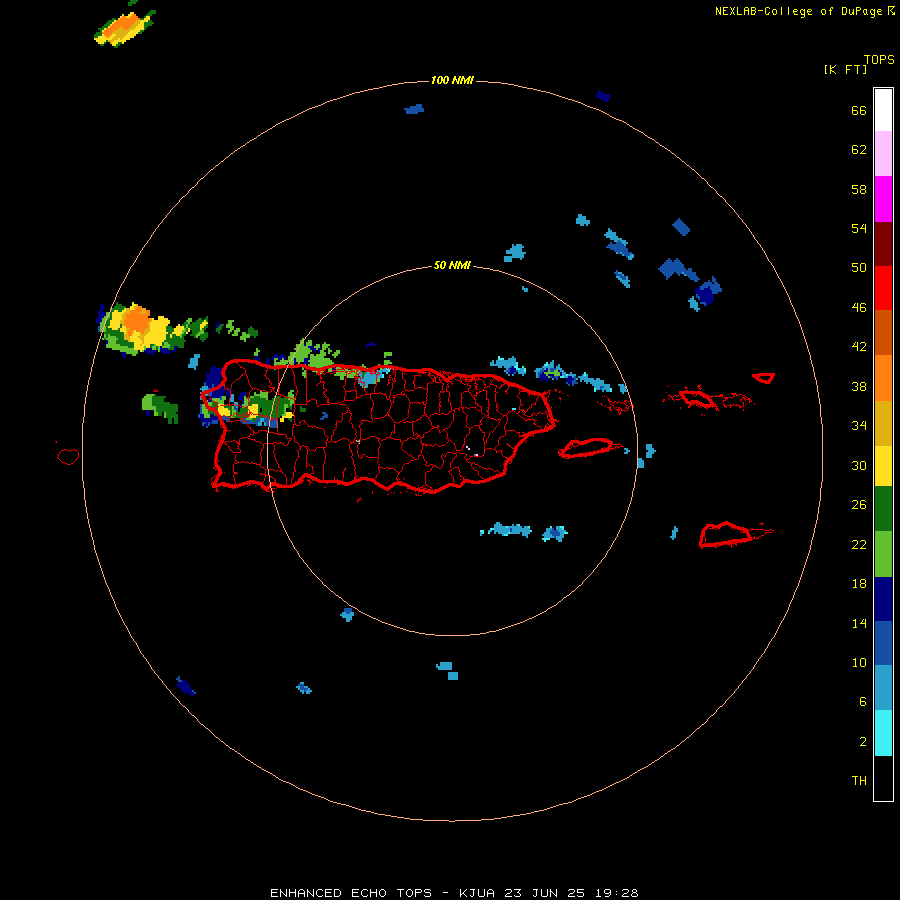Viewport: 900px width, 900px height.
Task: Click the 34 legend value
Action: coord(859,426)
